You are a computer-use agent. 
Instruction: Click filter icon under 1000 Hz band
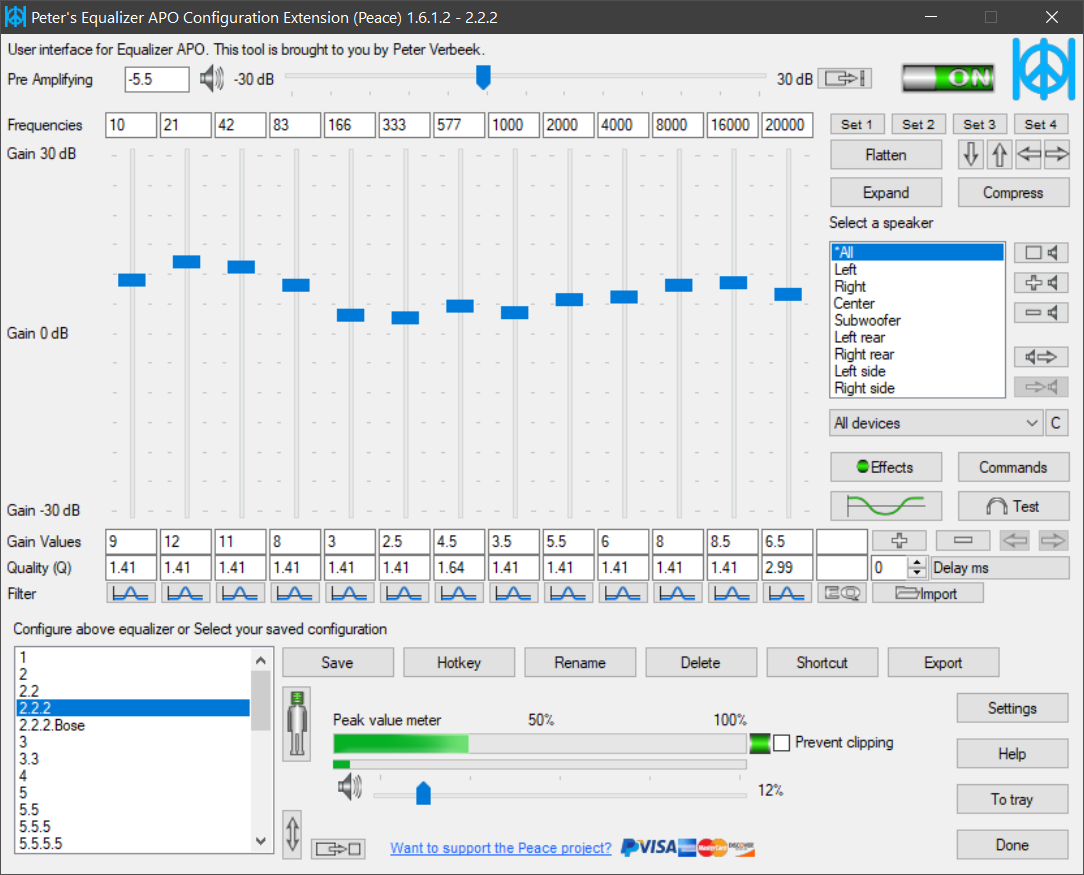[x=513, y=593]
